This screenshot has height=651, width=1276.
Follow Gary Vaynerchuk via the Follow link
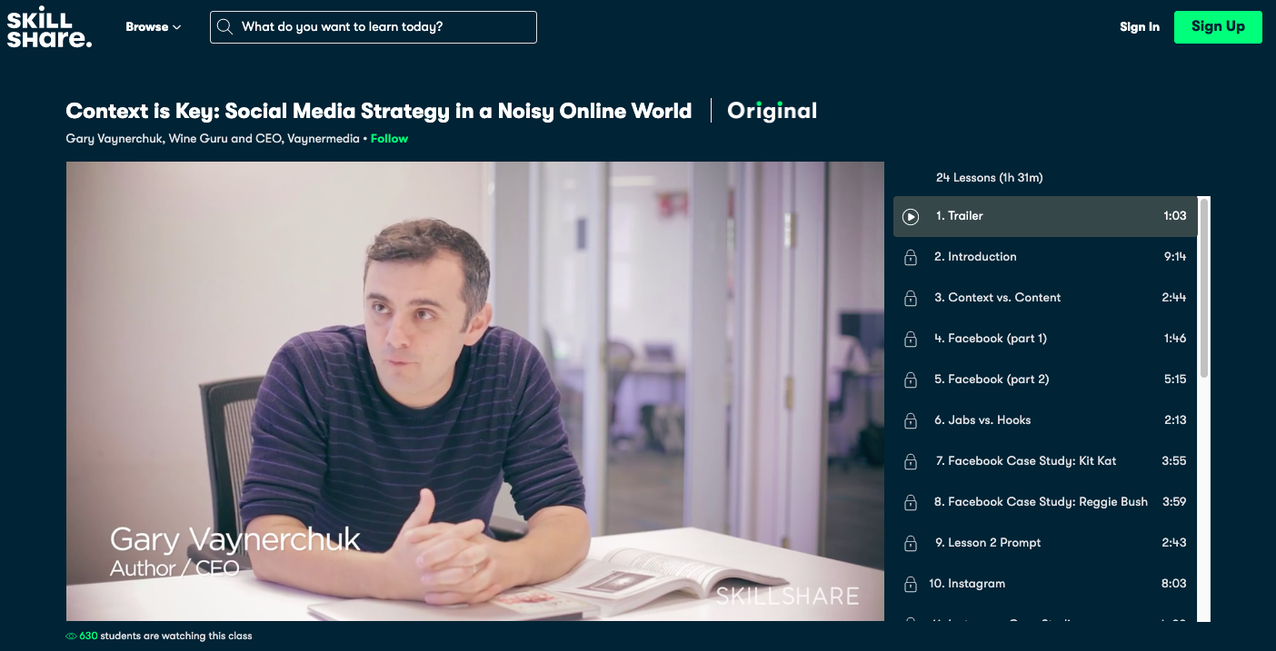tap(389, 139)
